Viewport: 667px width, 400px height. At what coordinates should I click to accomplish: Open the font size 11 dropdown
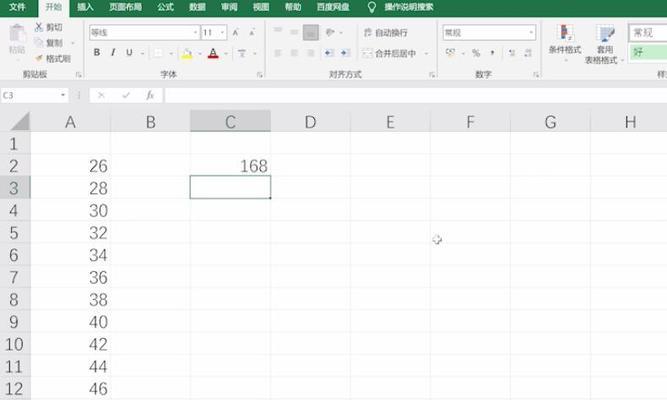222,33
